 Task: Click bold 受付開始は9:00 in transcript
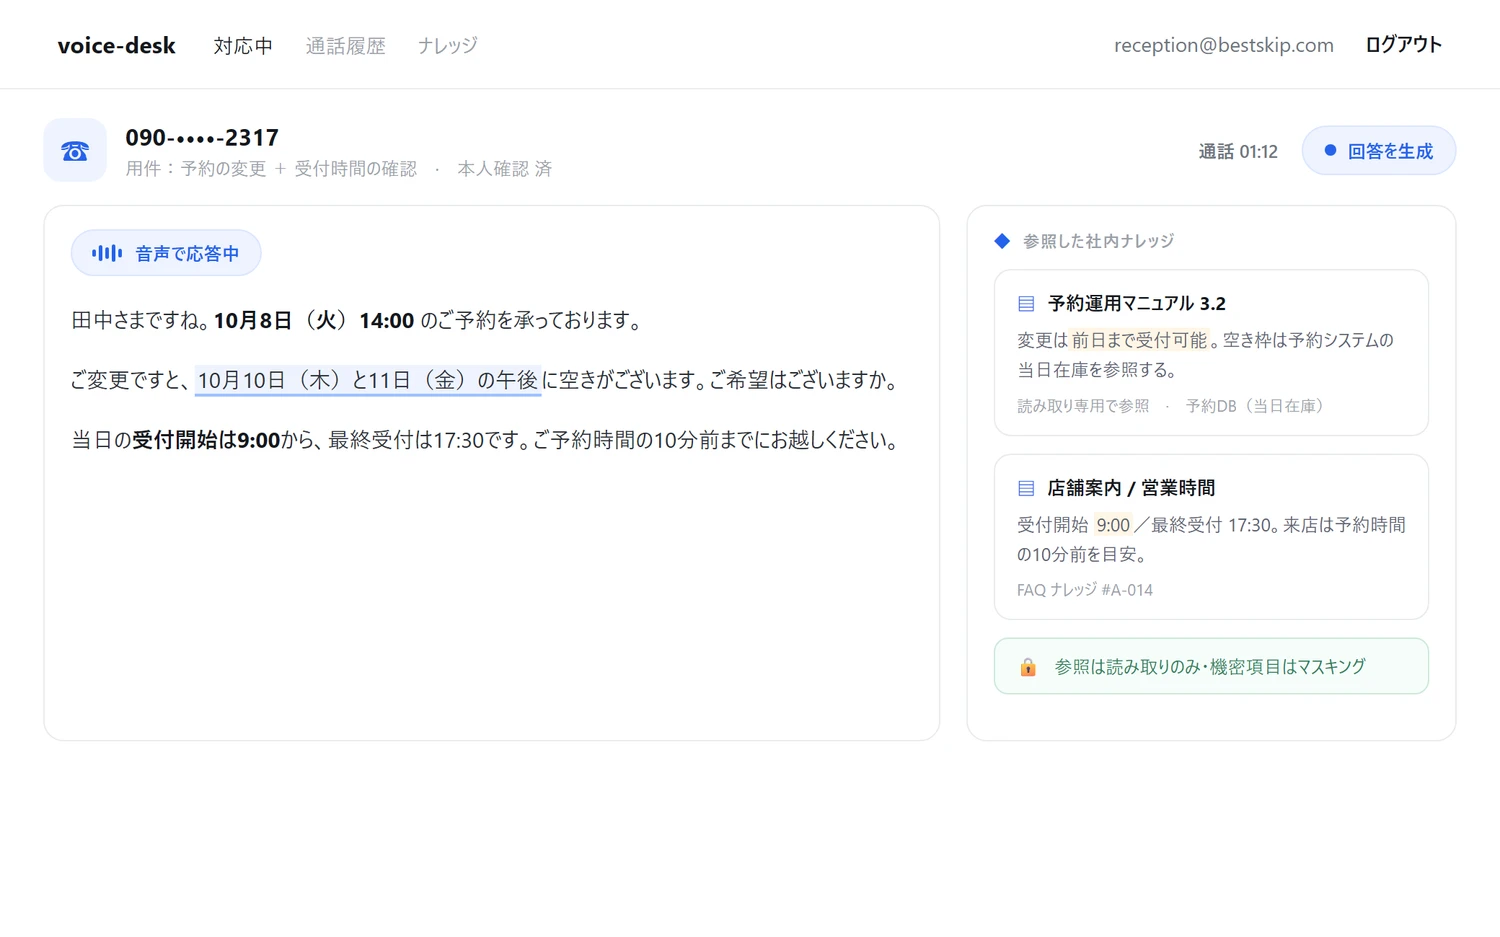206,440
